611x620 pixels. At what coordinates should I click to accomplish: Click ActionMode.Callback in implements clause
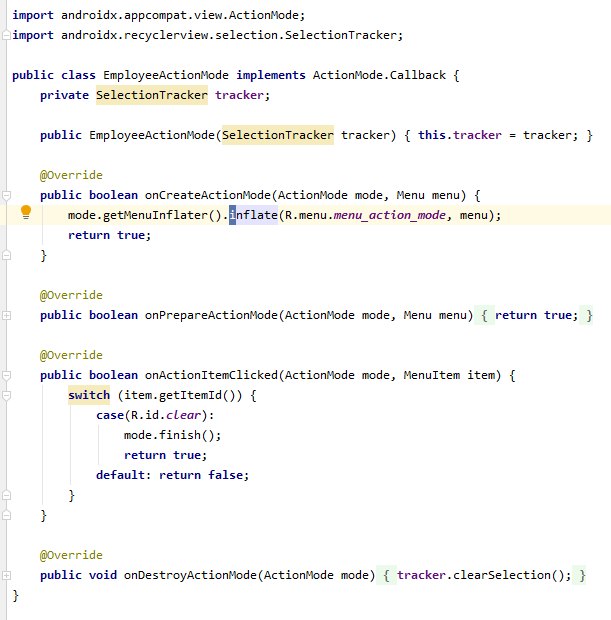click(x=379, y=75)
